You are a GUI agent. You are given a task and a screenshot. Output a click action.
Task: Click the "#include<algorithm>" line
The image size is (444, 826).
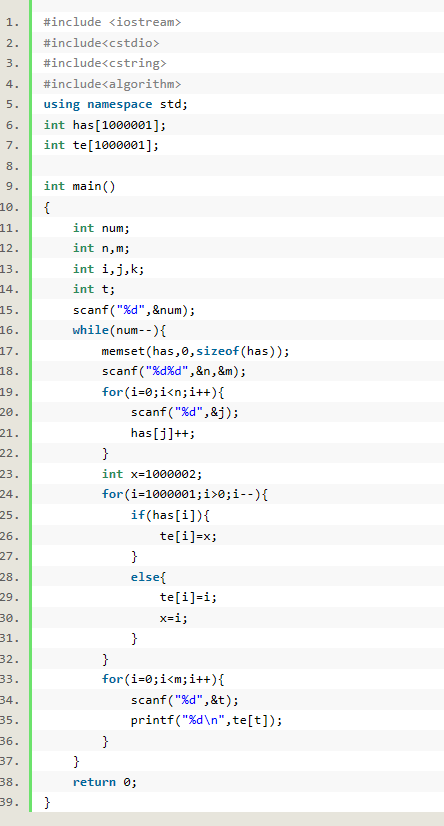pyautogui.click(x=112, y=84)
